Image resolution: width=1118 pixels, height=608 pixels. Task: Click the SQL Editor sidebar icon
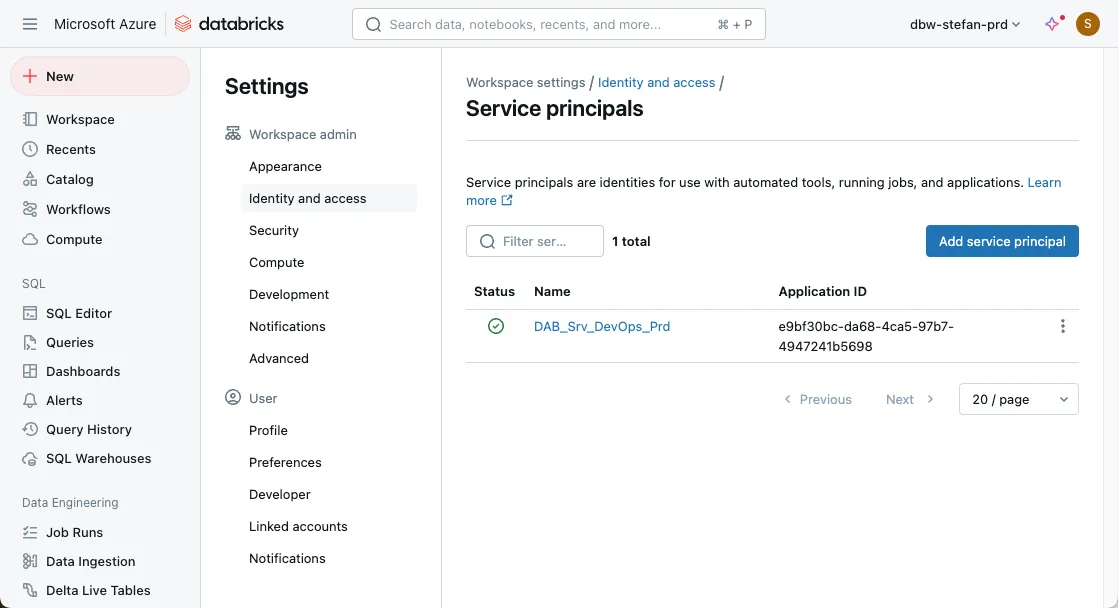(30, 313)
